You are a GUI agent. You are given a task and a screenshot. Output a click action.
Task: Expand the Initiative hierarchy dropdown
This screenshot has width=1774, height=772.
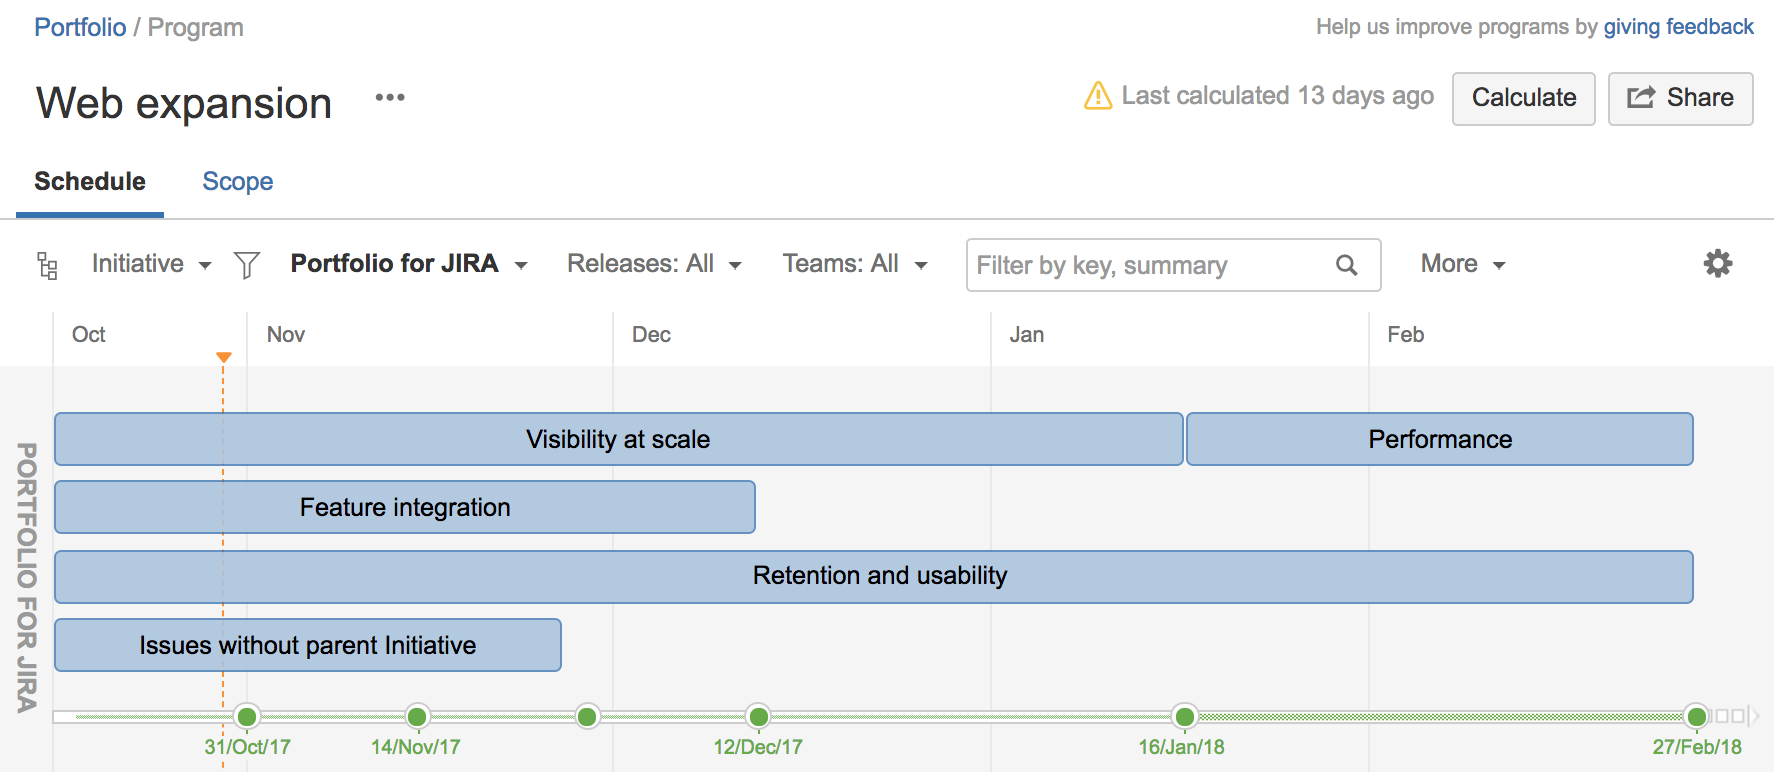(x=151, y=264)
